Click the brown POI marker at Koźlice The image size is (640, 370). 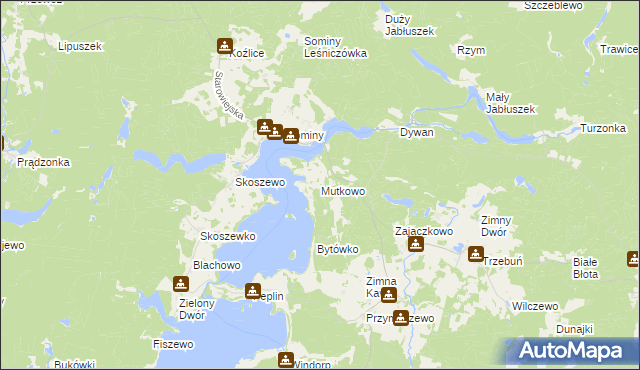tap(225, 46)
